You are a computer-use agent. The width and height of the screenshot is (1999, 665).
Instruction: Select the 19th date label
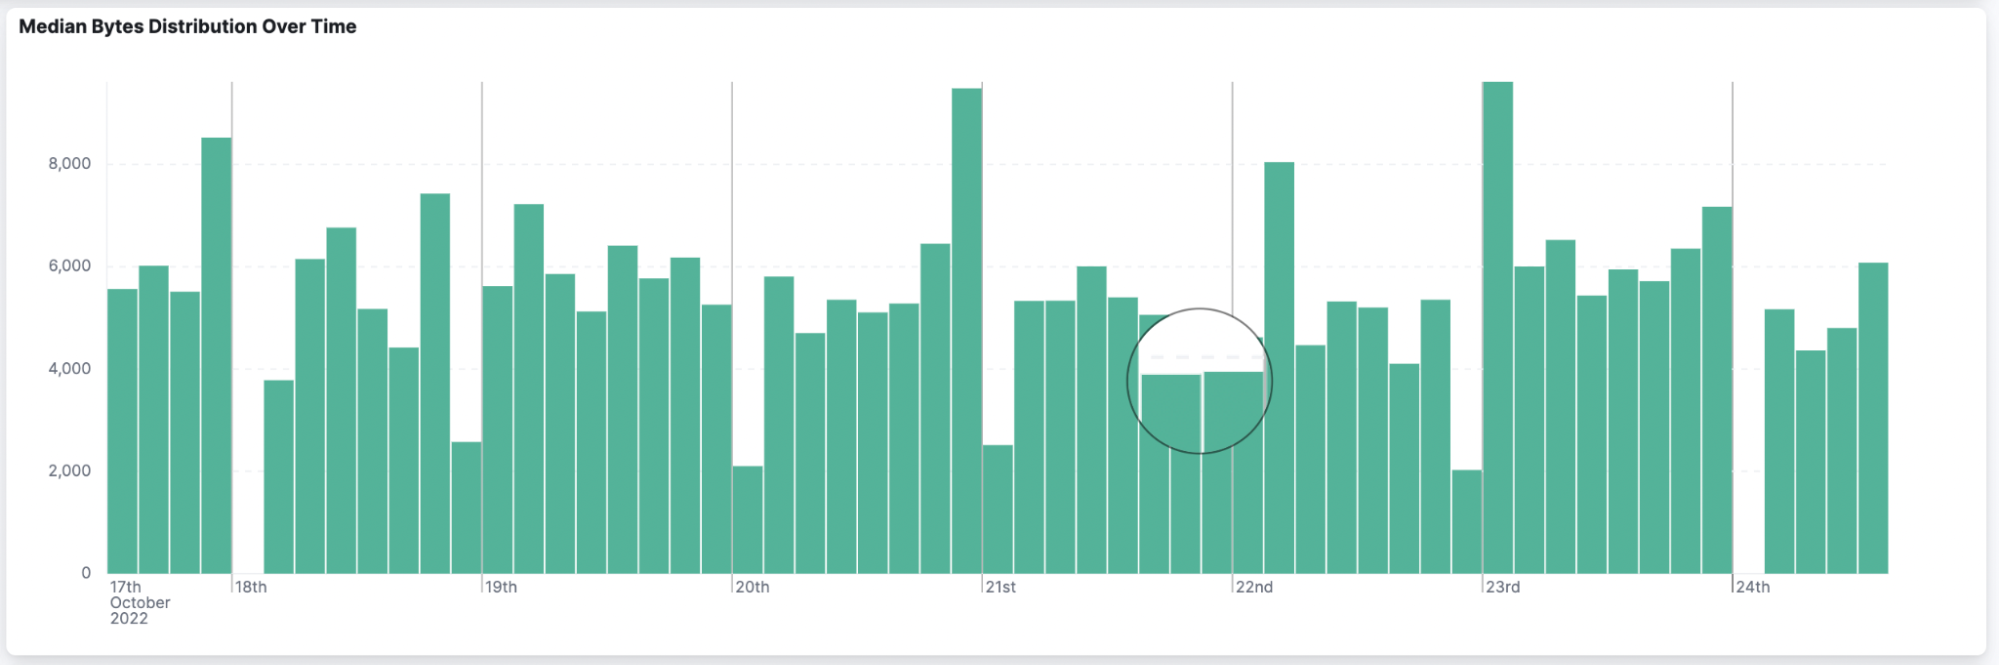[501, 587]
